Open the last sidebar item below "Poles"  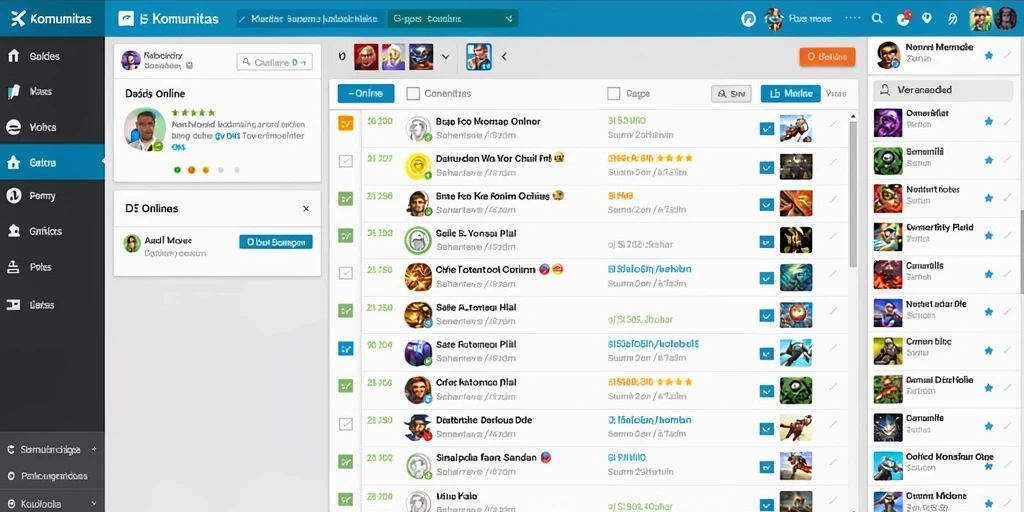(52, 304)
